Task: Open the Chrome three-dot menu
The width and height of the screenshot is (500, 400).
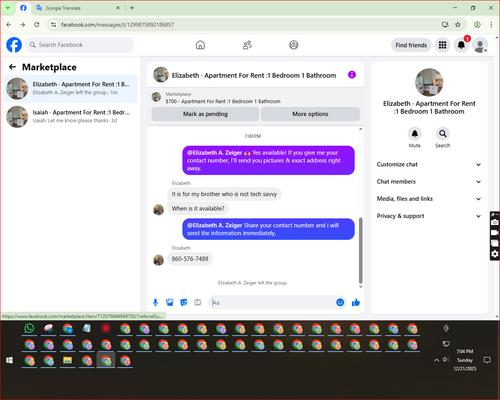Action: [x=491, y=25]
